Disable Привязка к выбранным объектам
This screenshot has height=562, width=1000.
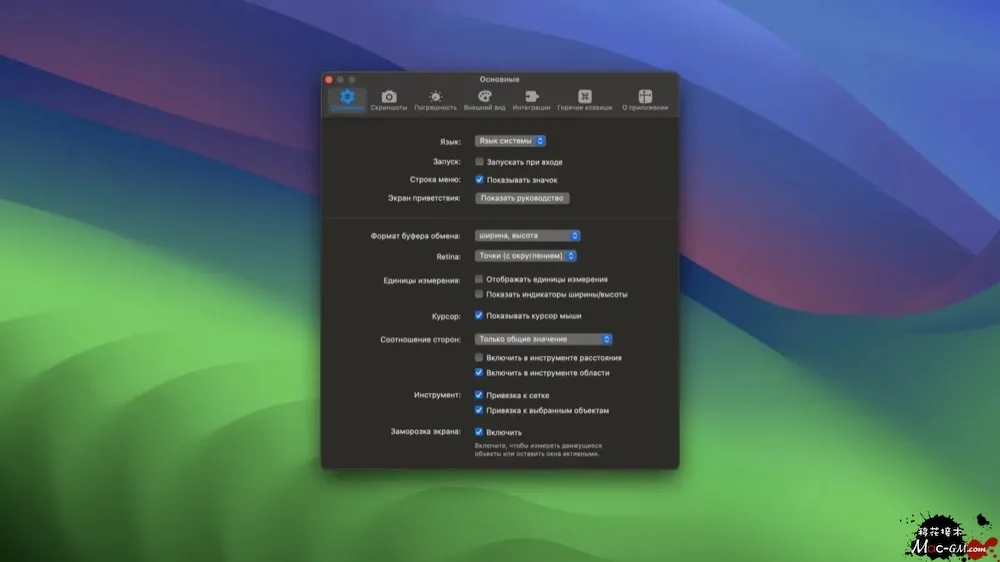click(x=478, y=410)
